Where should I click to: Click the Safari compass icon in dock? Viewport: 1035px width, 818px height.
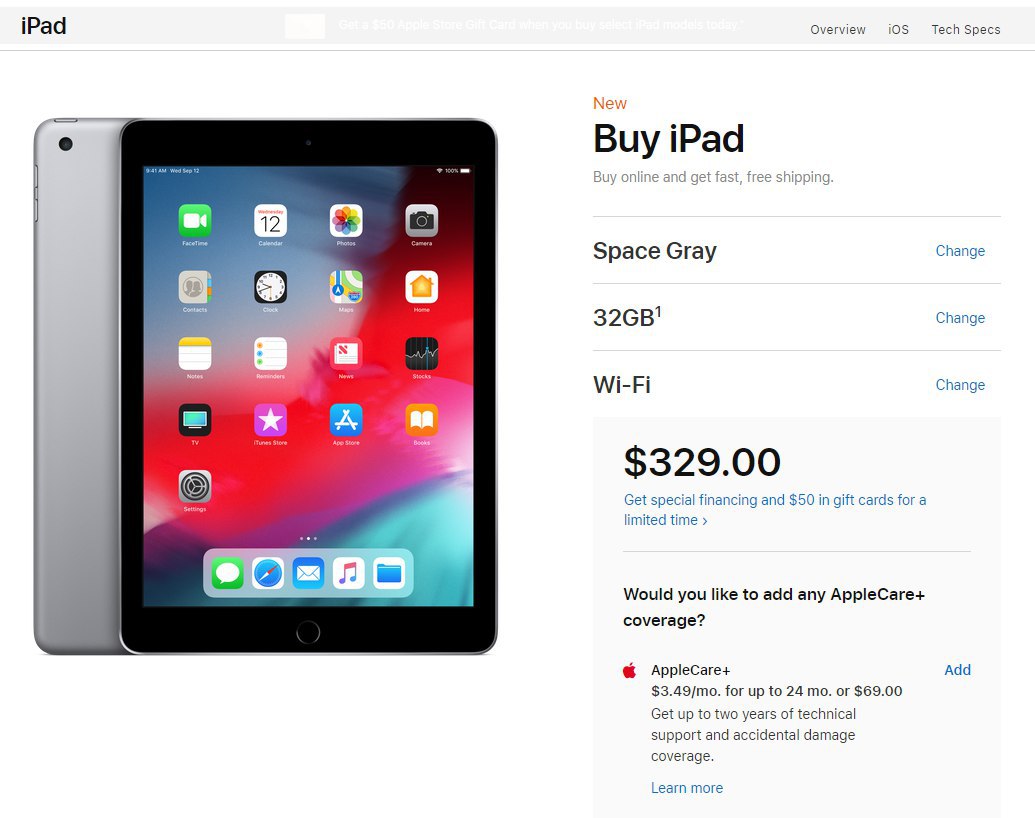[268, 573]
